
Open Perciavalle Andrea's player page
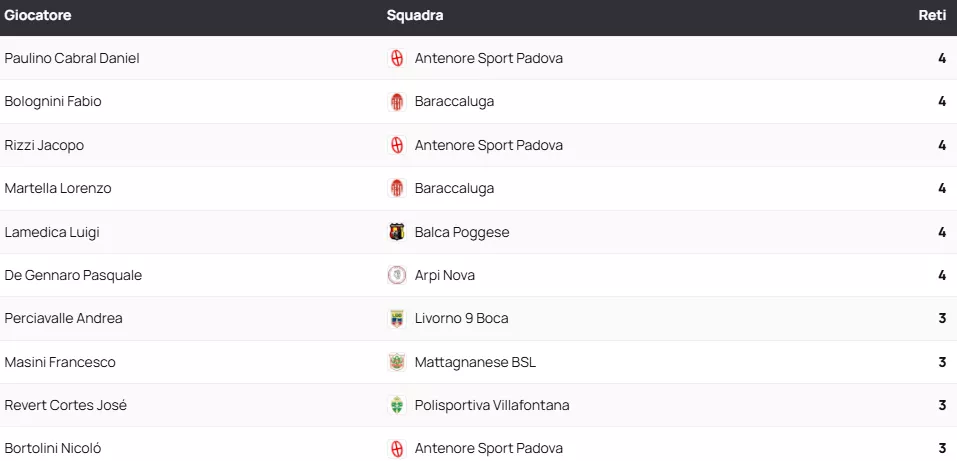click(63, 319)
